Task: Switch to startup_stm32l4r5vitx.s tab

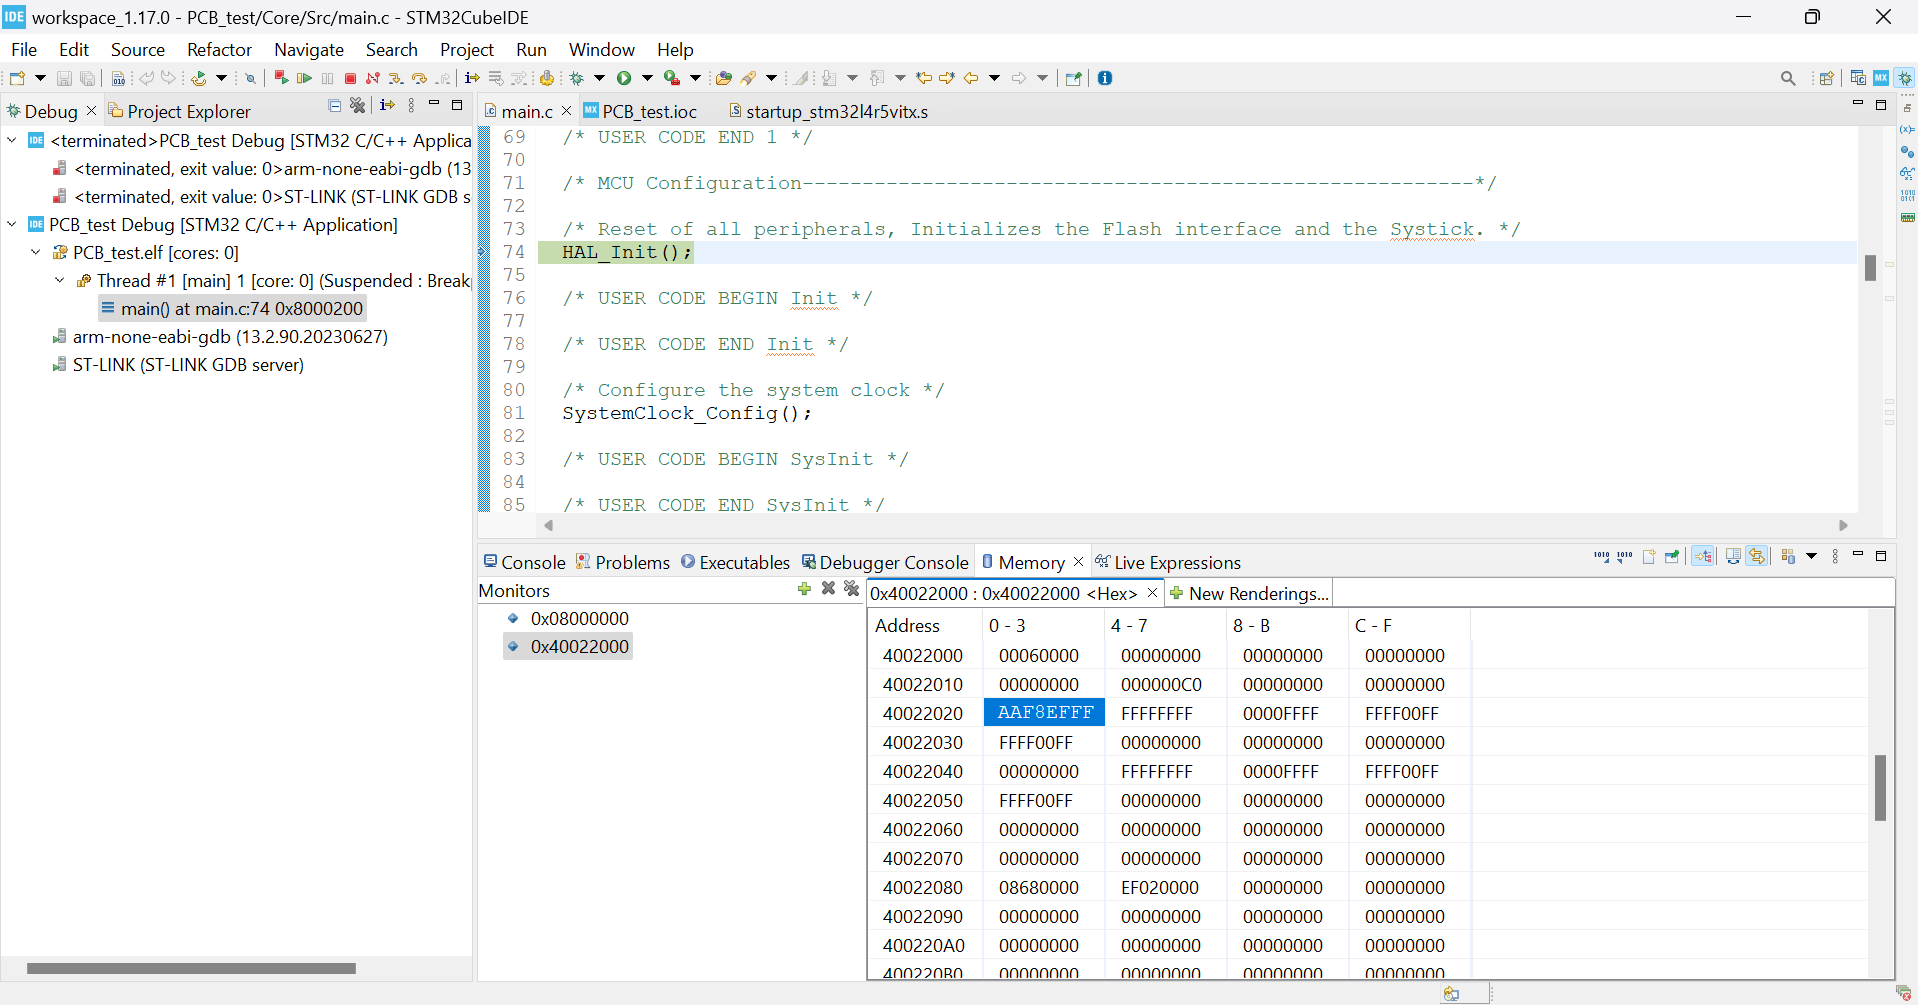Action: 829,111
